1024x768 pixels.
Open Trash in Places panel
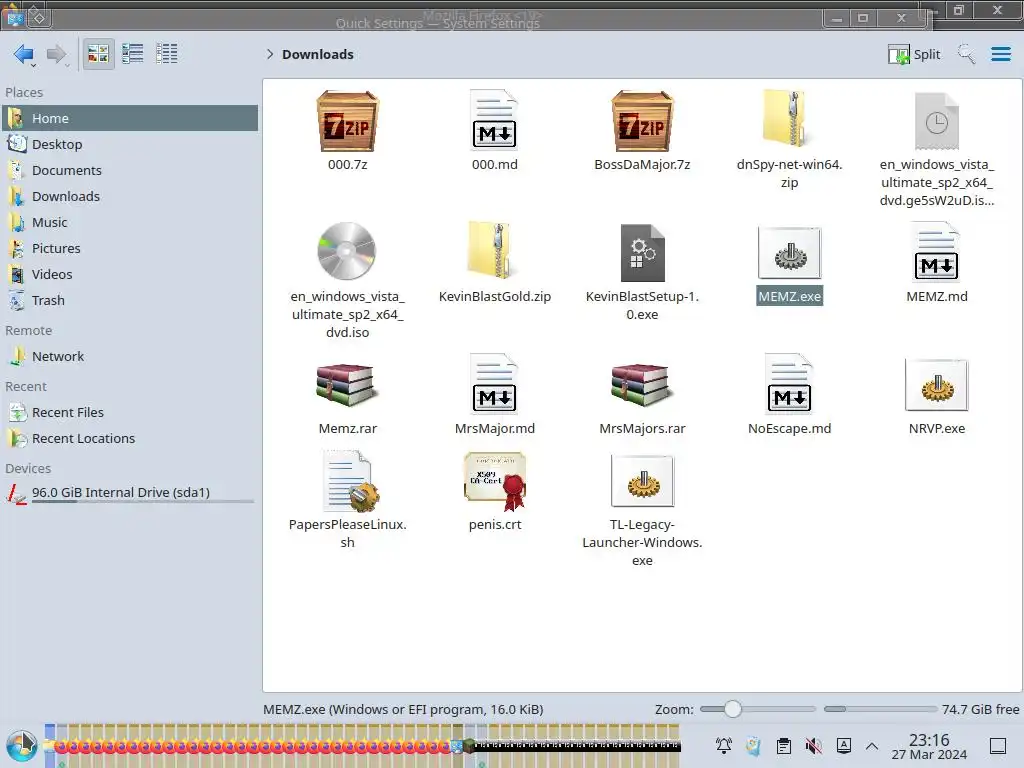(130, 301)
